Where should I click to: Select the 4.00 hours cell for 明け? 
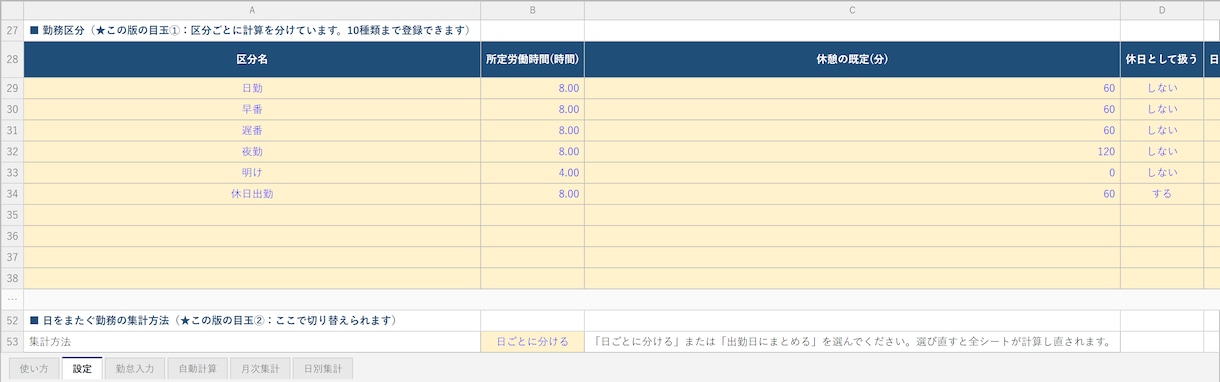click(x=533, y=172)
